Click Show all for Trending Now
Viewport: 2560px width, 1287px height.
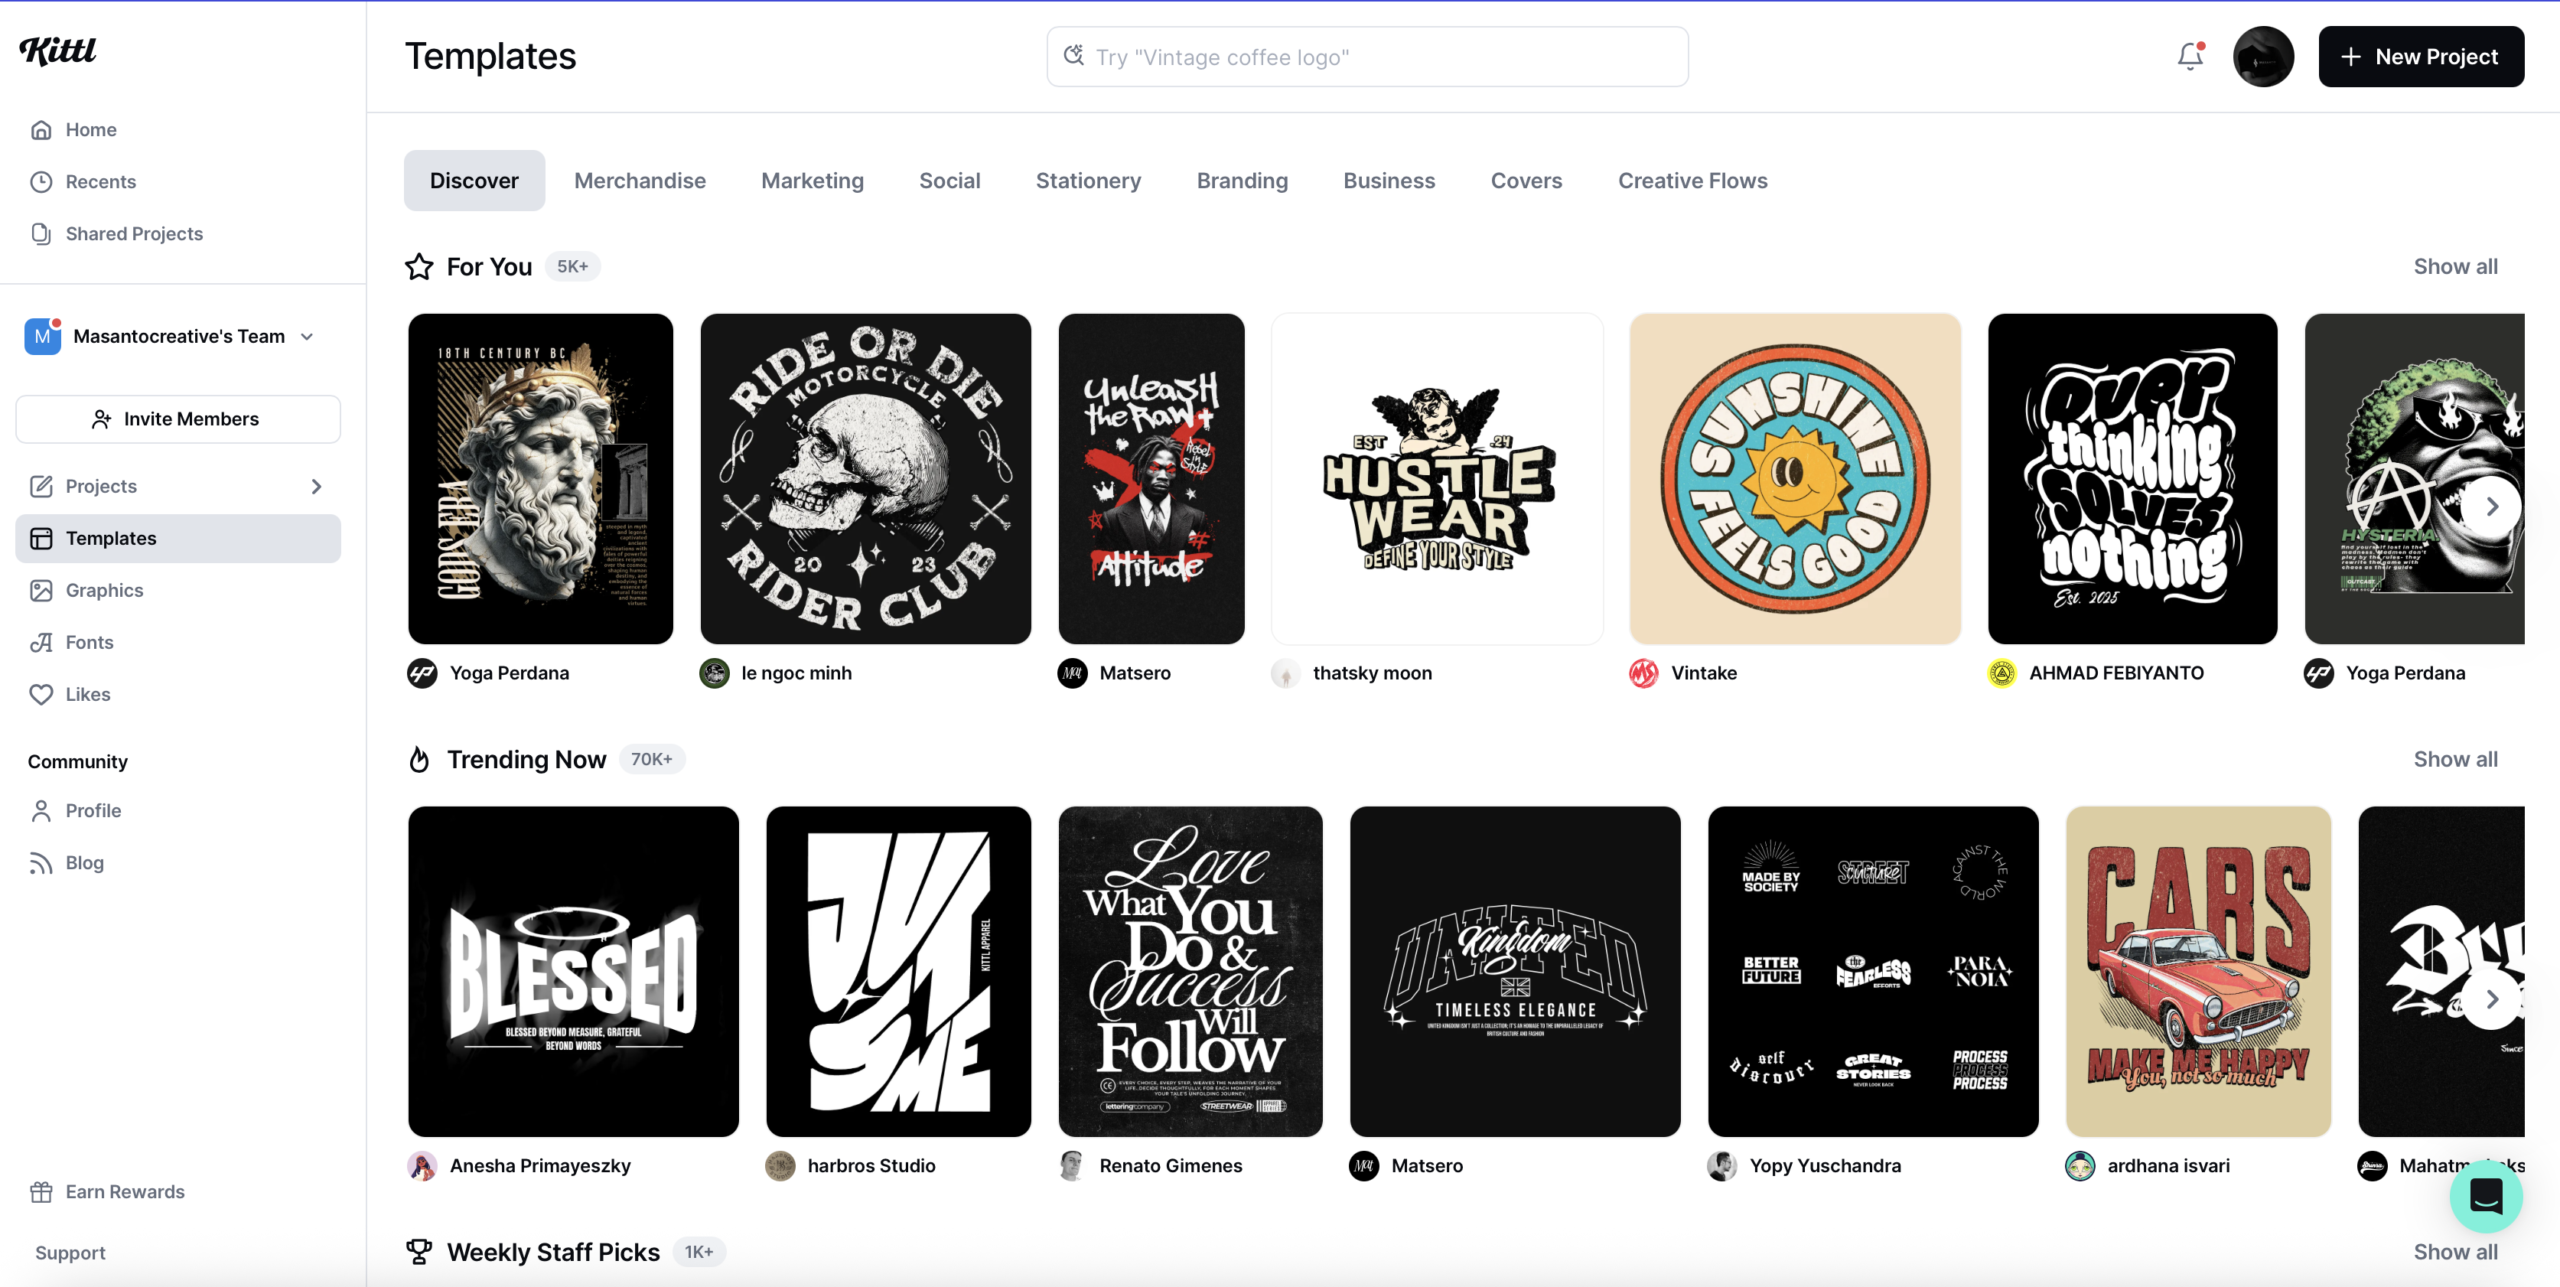pos(2455,759)
